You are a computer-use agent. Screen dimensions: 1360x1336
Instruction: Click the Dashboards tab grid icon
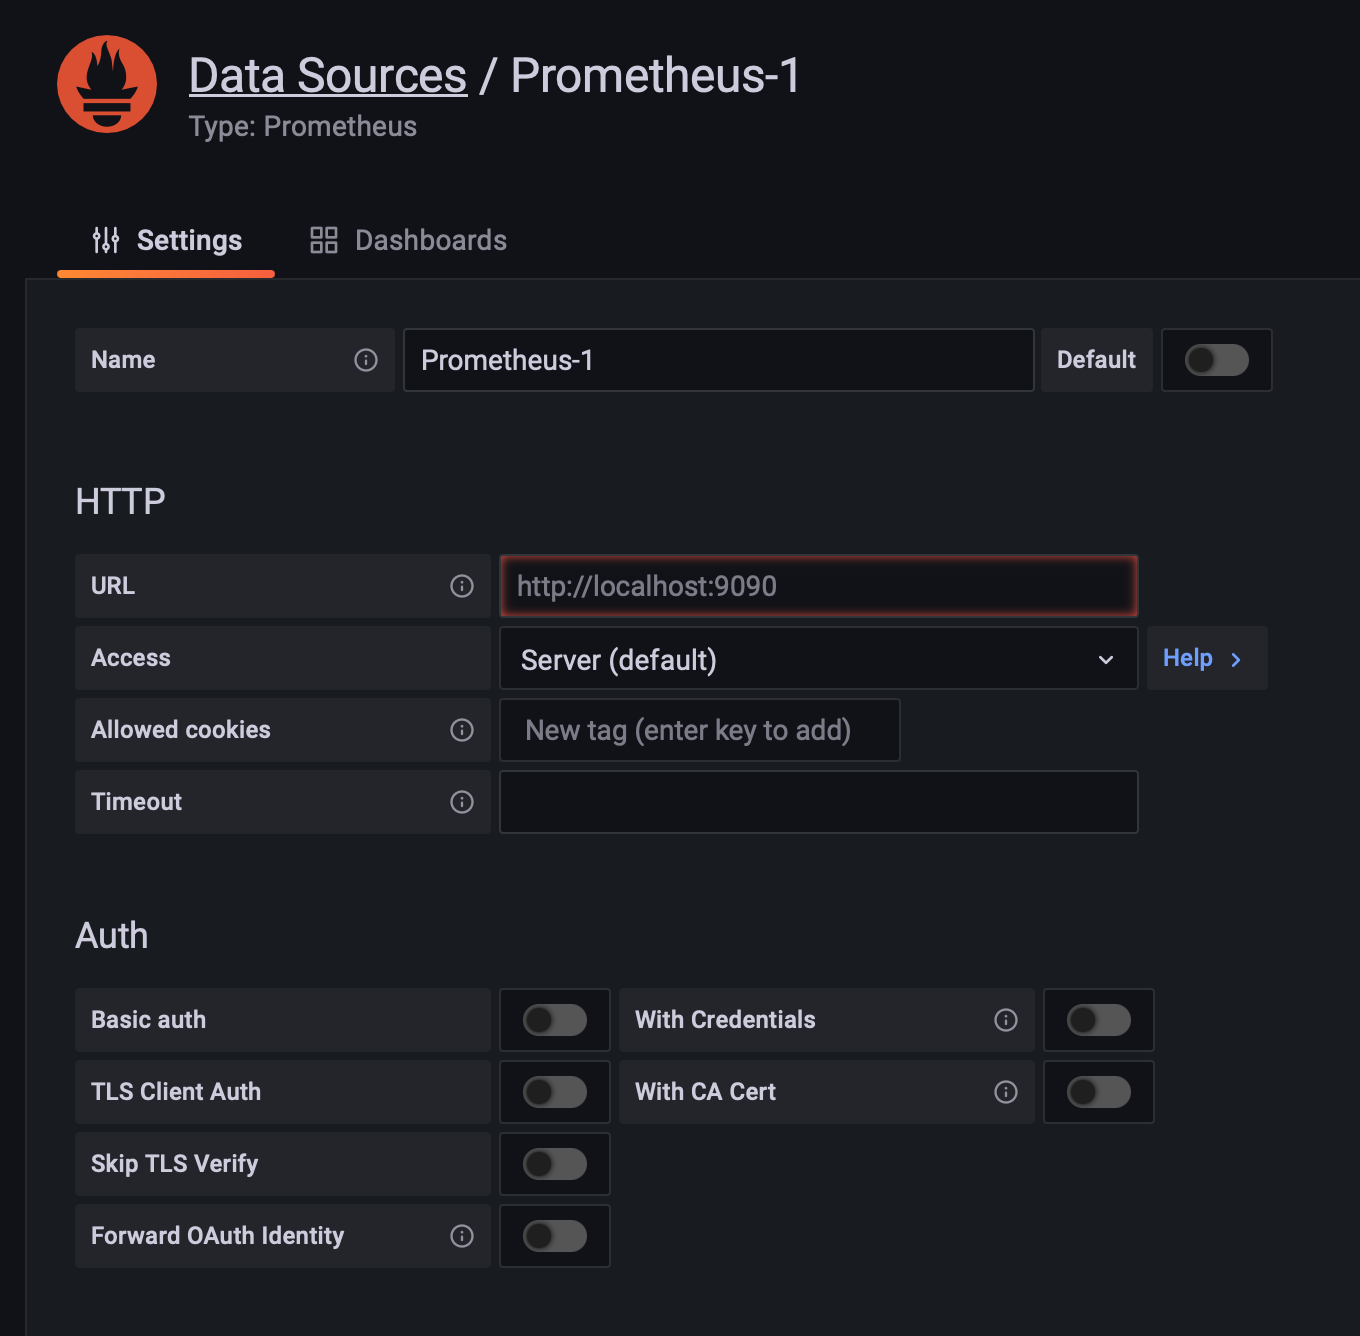pos(324,240)
